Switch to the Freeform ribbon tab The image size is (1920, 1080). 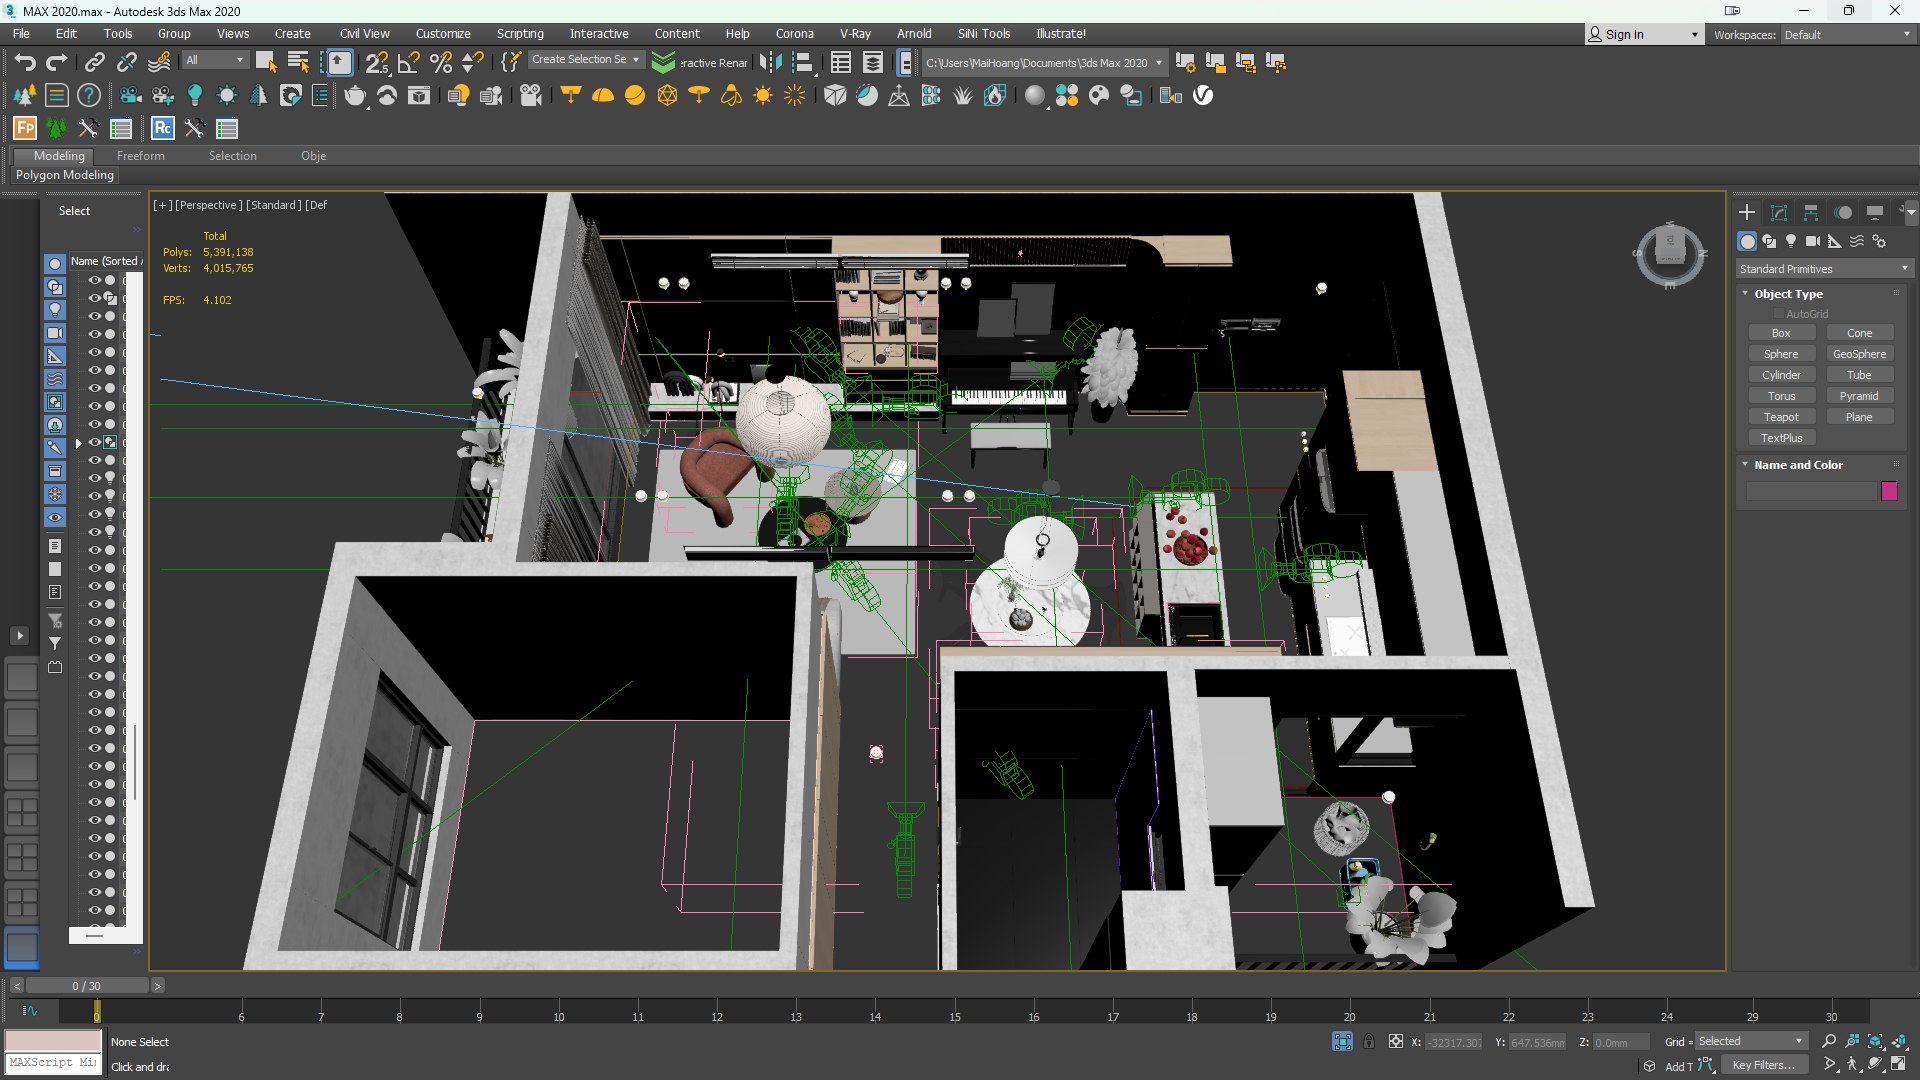(140, 156)
